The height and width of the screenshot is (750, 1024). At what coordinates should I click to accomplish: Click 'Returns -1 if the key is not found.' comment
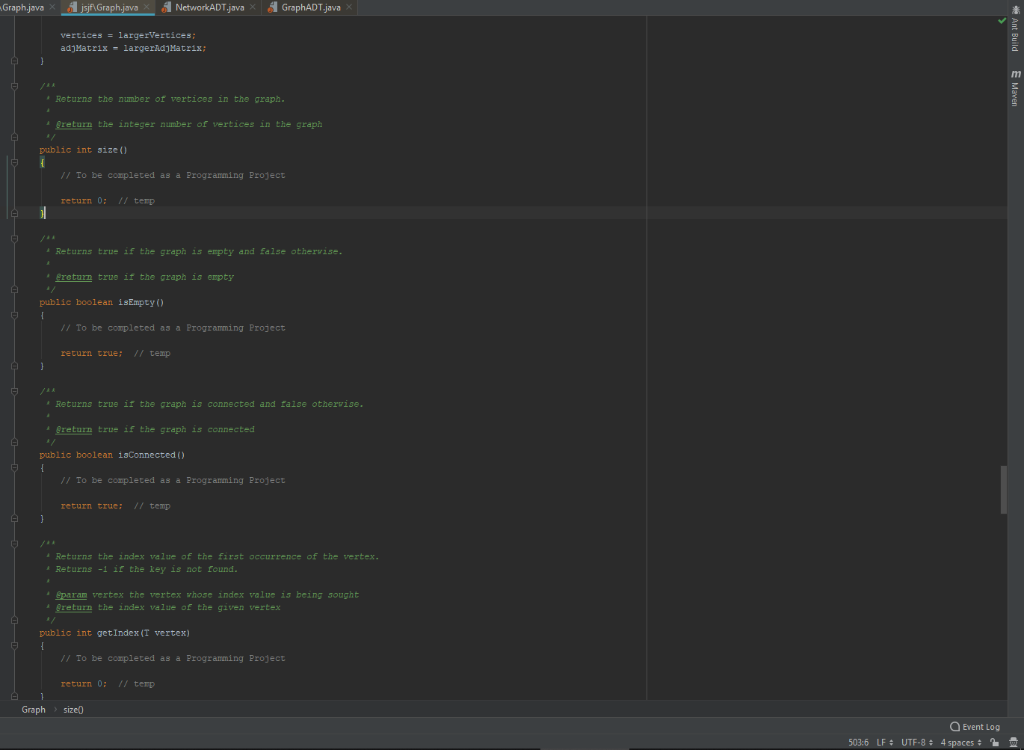147,570
